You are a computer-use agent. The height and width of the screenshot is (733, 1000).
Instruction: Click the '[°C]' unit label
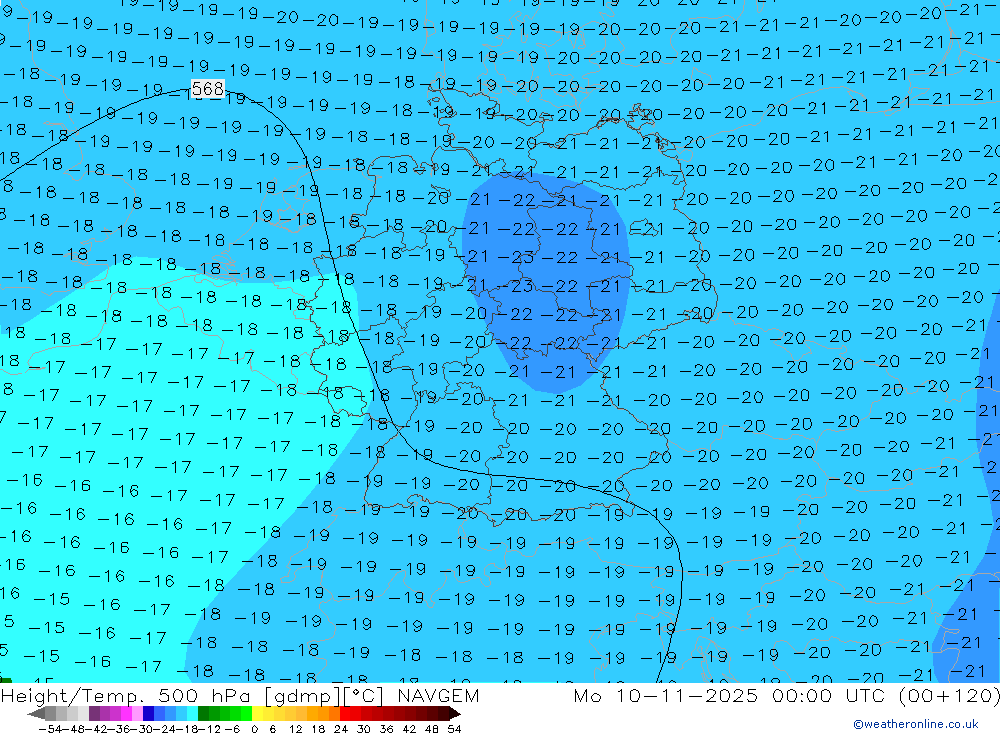point(364,695)
